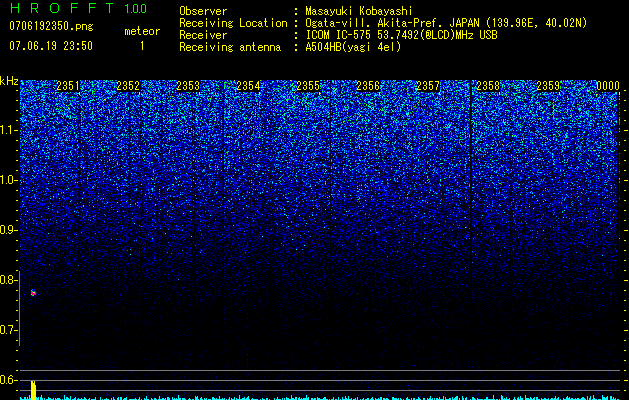Click the 2353 time marker
The width and height of the screenshot is (629, 400).
(x=188, y=86)
